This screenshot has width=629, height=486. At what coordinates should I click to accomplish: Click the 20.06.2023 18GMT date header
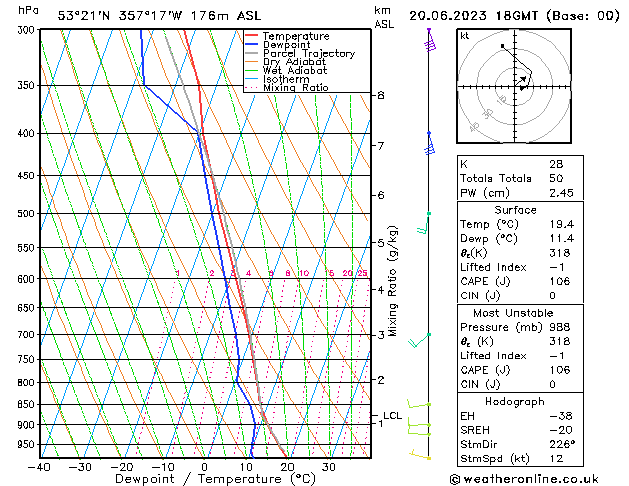tap(473, 16)
